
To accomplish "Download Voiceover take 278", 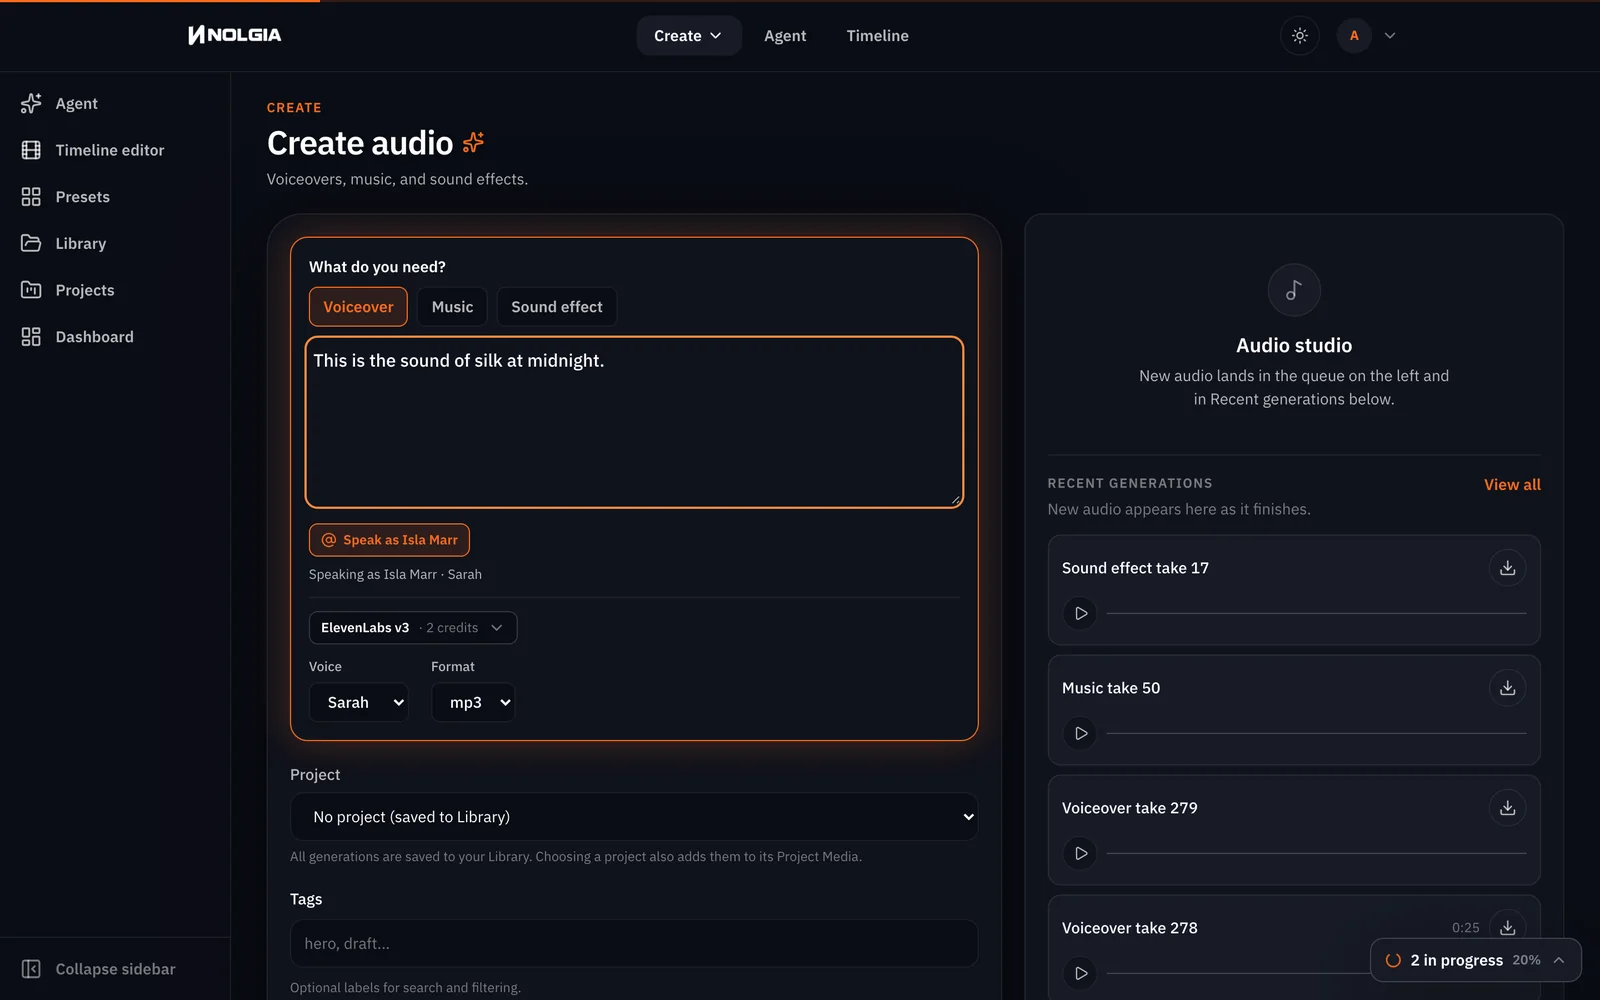I will (1508, 928).
